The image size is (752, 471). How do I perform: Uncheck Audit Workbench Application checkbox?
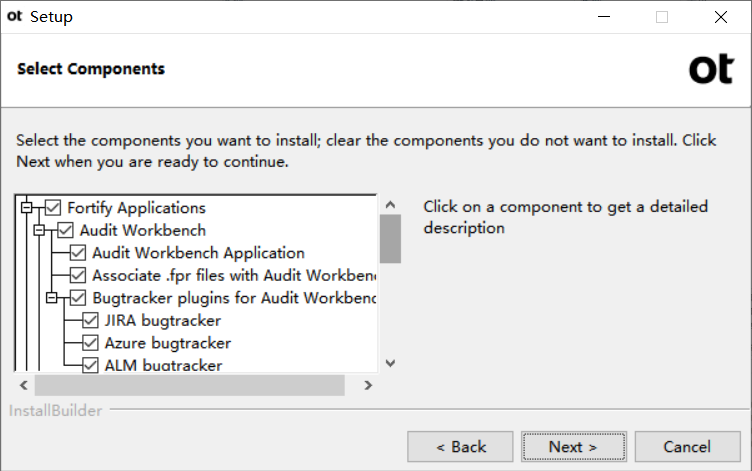[x=78, y=253]
